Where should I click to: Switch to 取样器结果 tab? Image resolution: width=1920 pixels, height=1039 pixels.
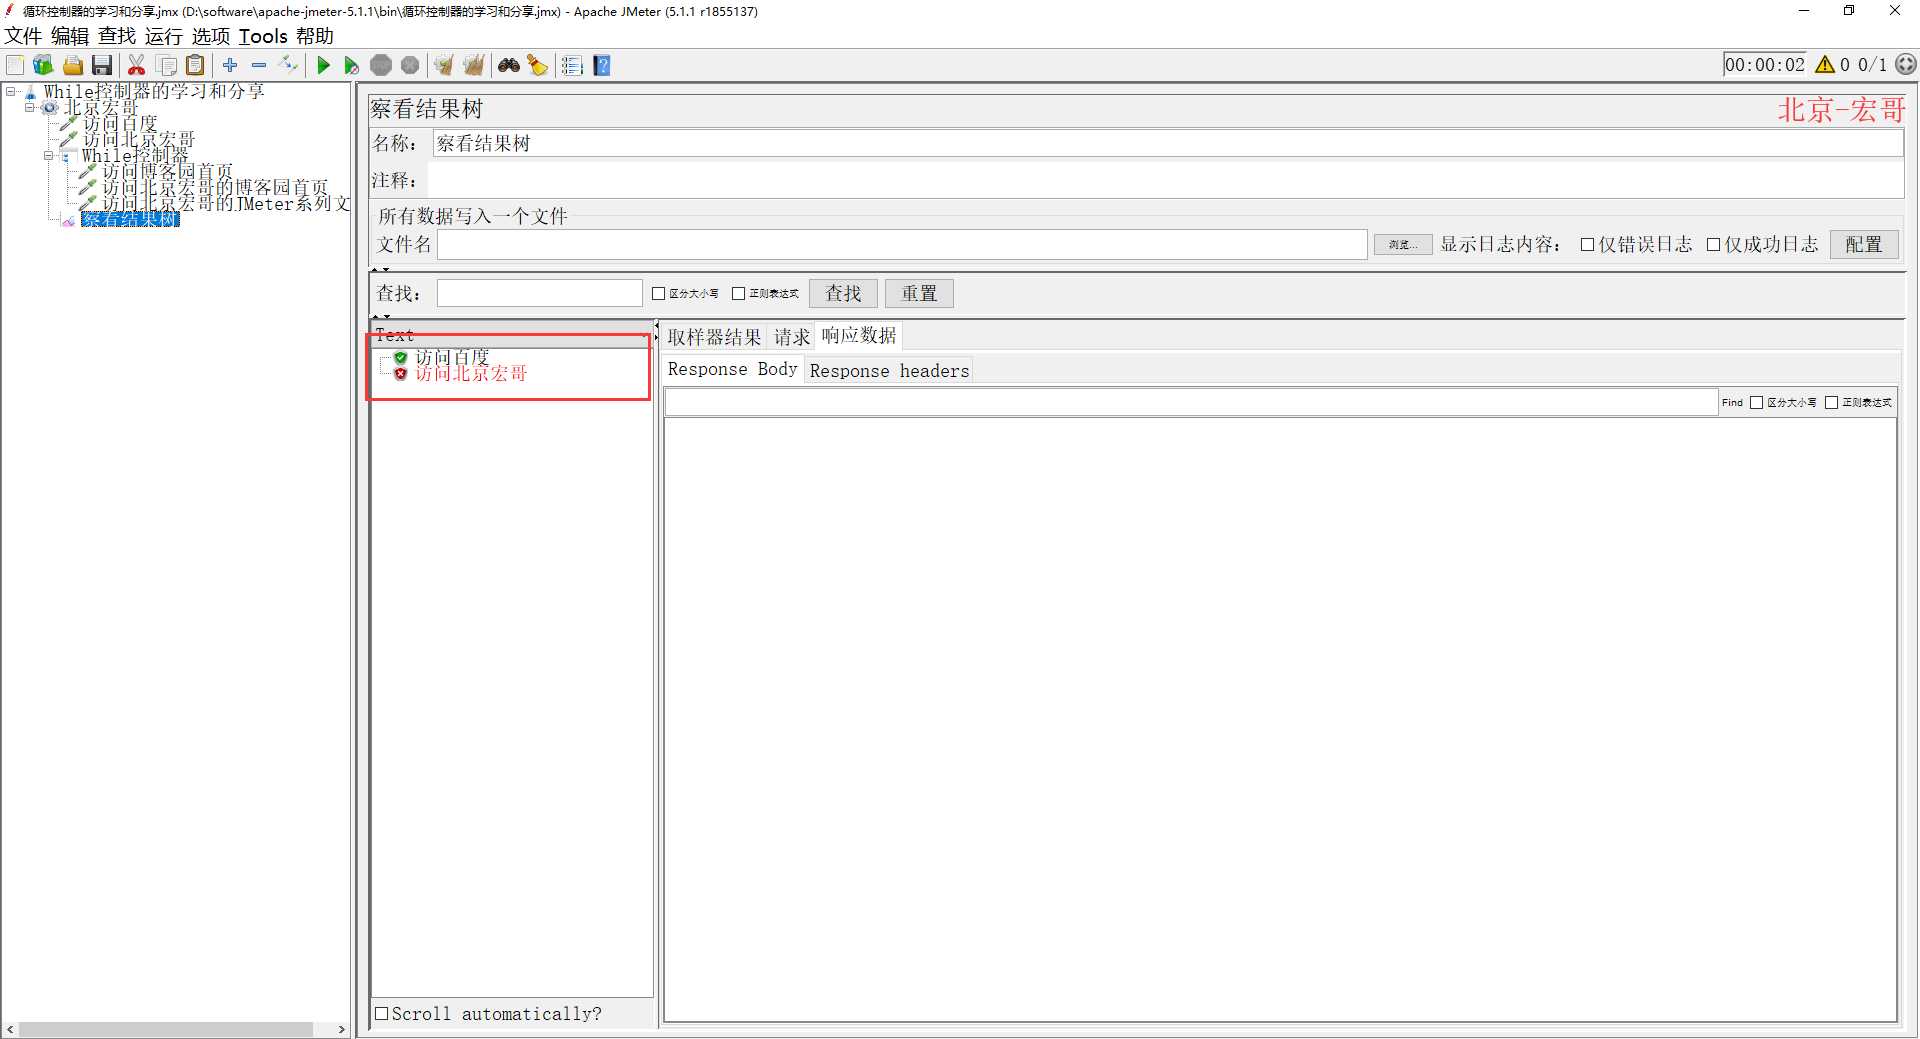(x=714, y=337)
